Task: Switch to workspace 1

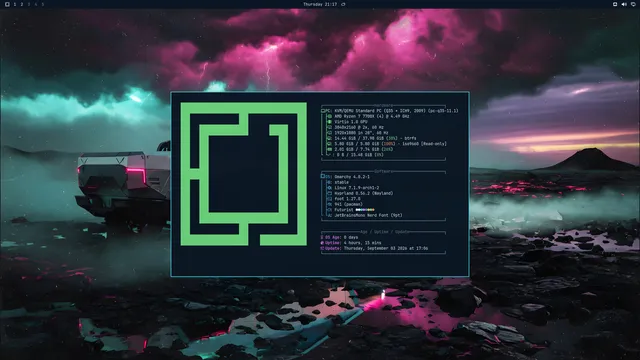Action: pyautogui.click(x=15, y=4)
